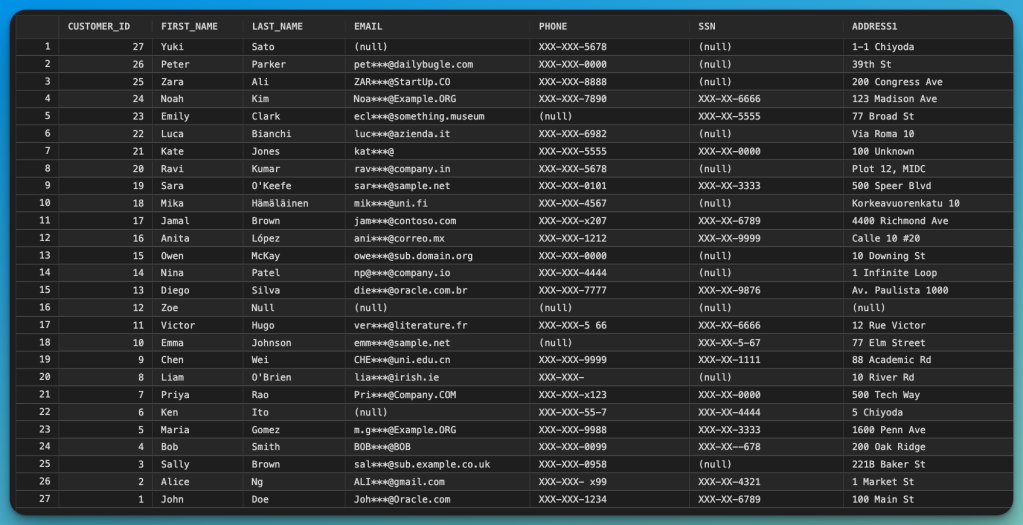Click the CUSTOMER_ID column header

coord(99,26)
